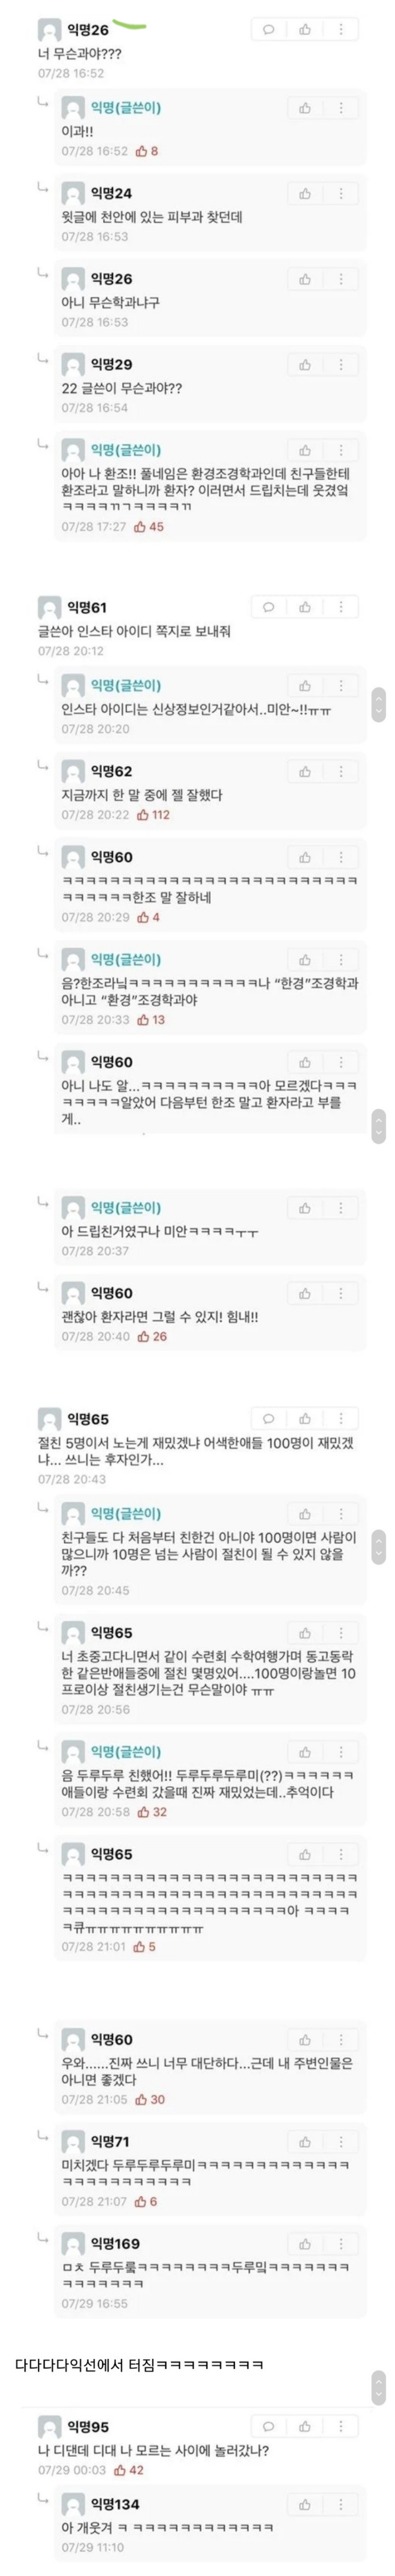The width and height of the screenshot is (395, 2576).
Task: Like 익명62 reply with 112 likes
Action: pos(304,772)
